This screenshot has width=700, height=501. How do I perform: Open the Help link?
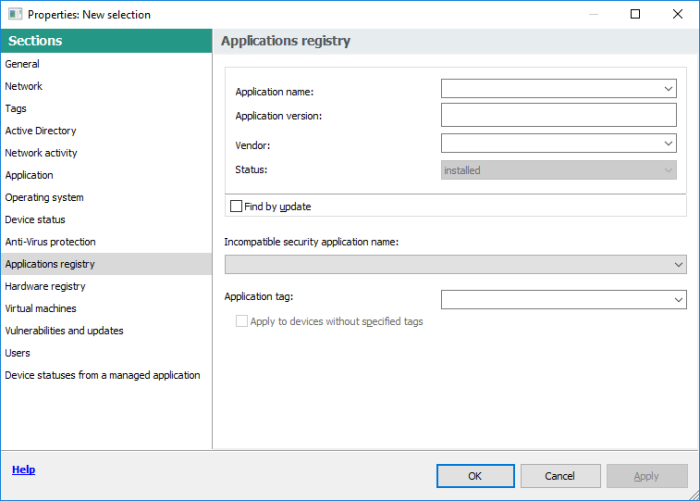[23, 469]
